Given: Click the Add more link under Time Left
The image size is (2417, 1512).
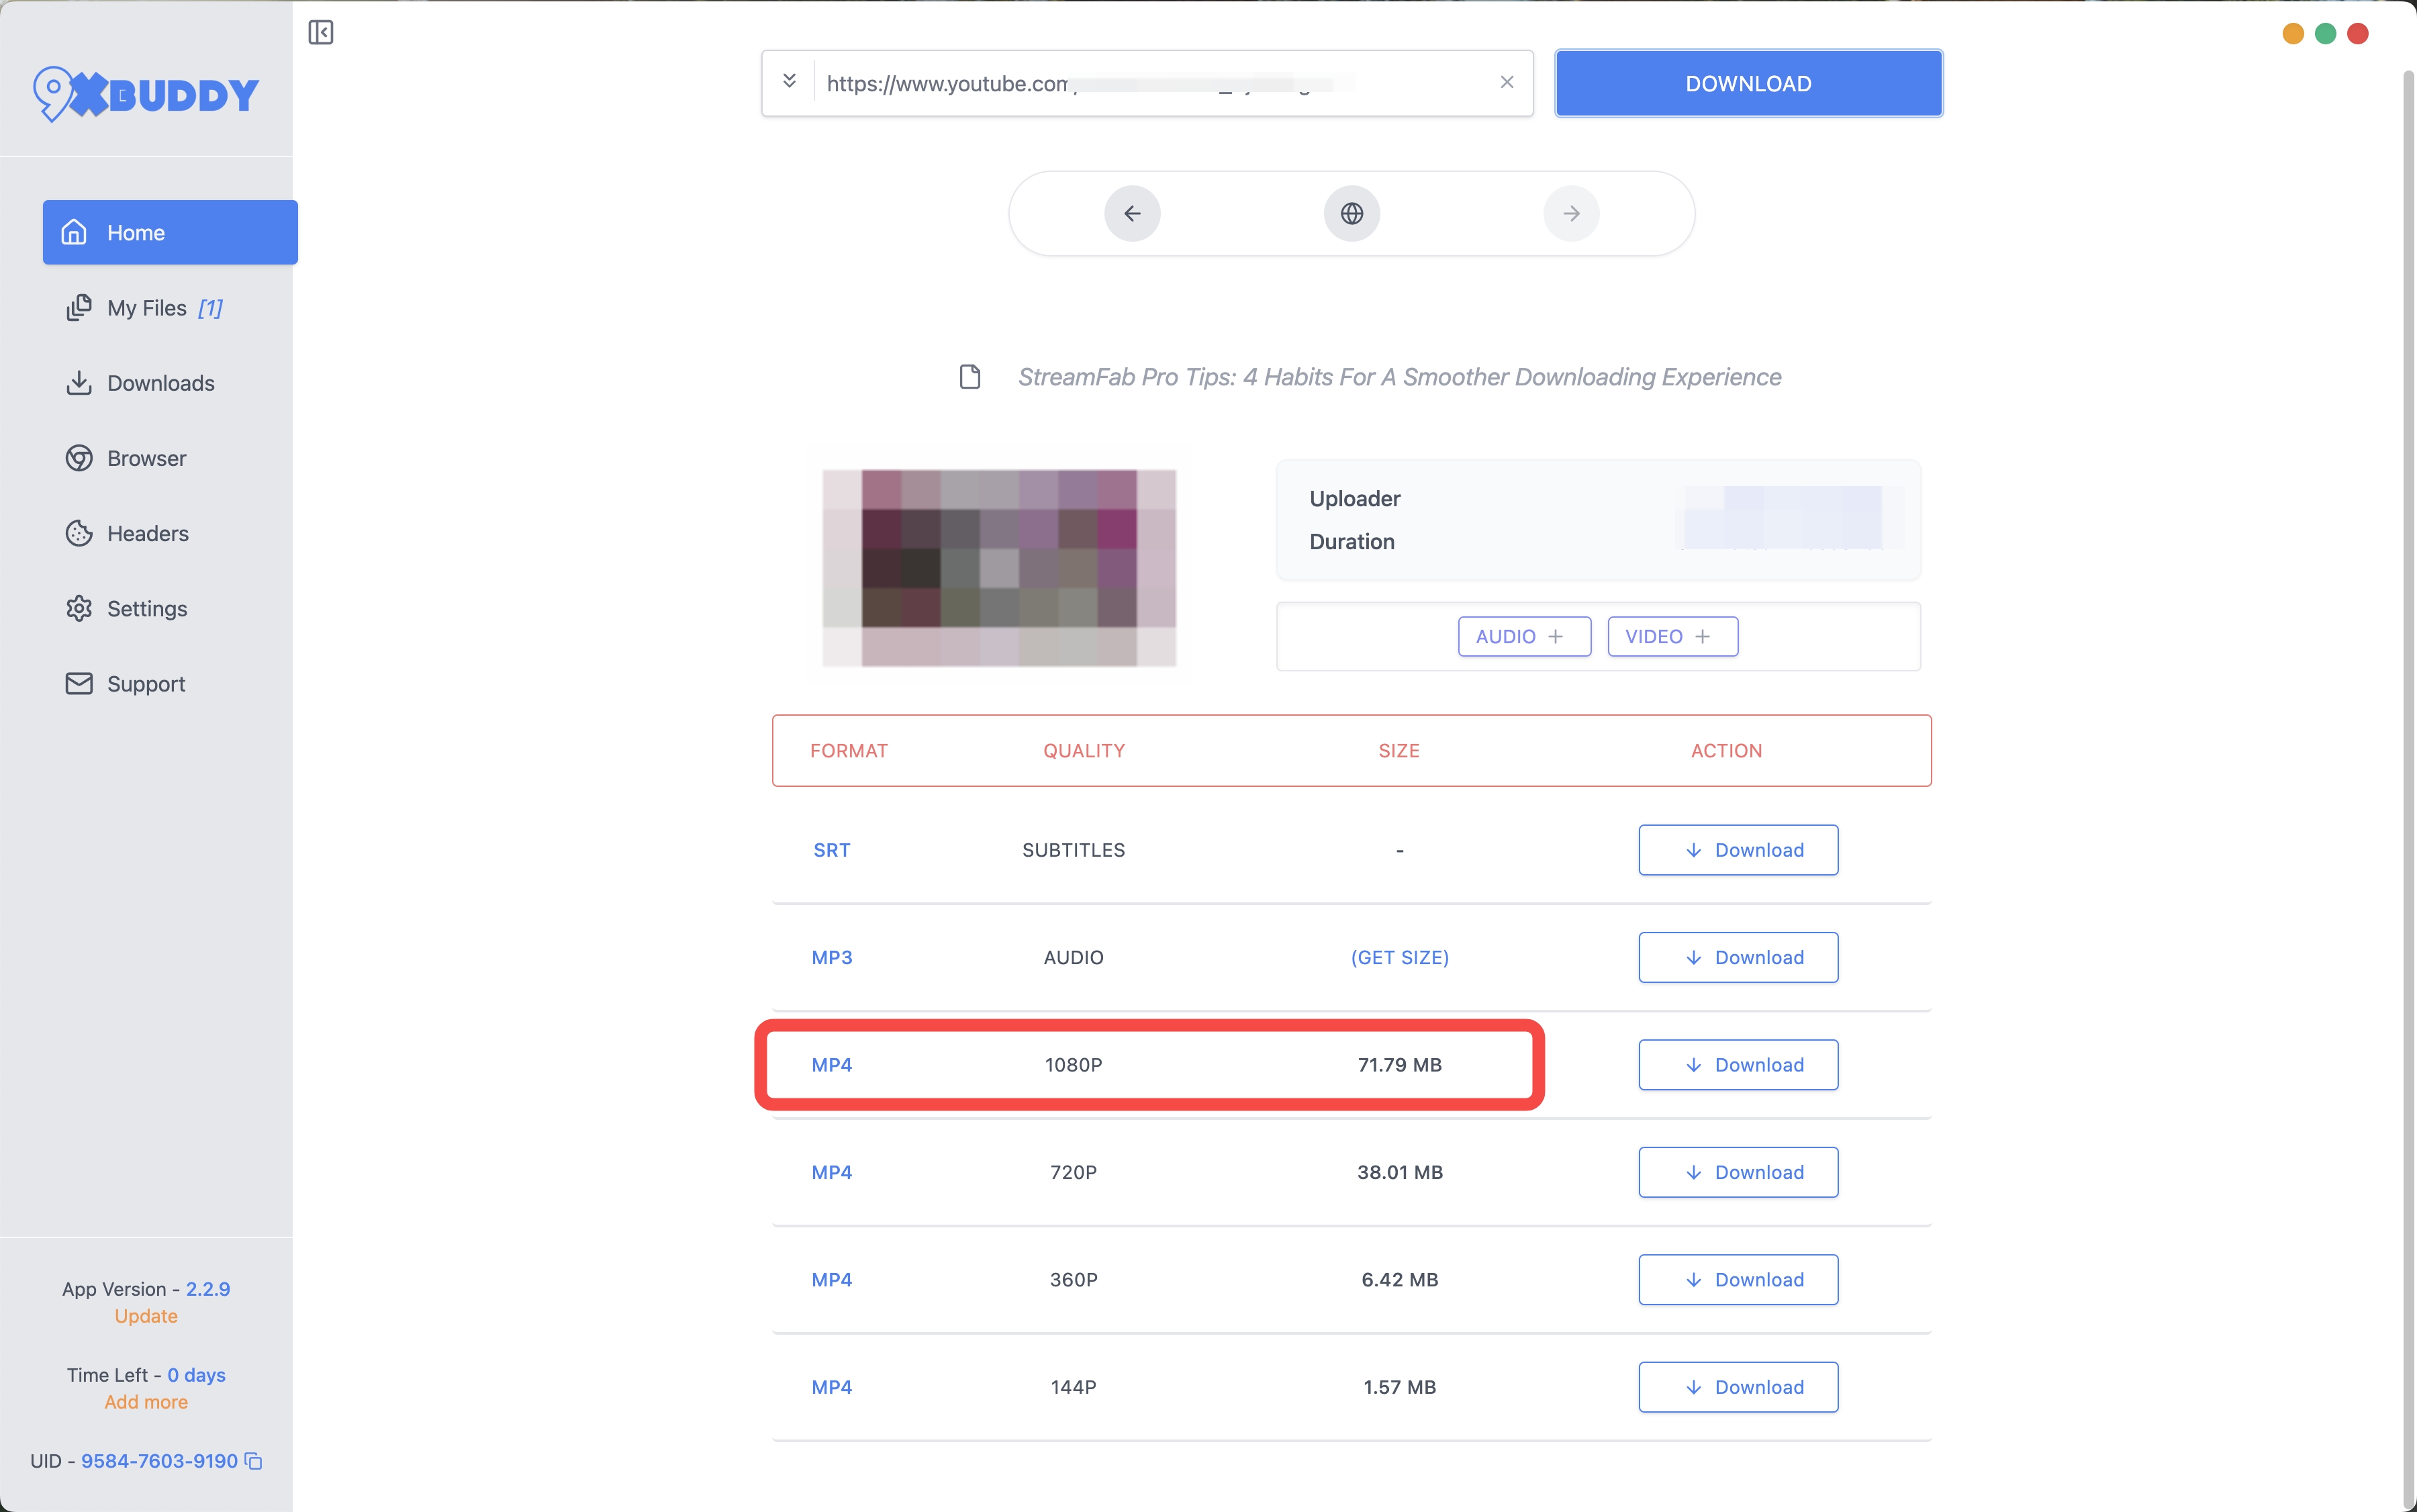Looking at the screenshot, I should 146,1402.
